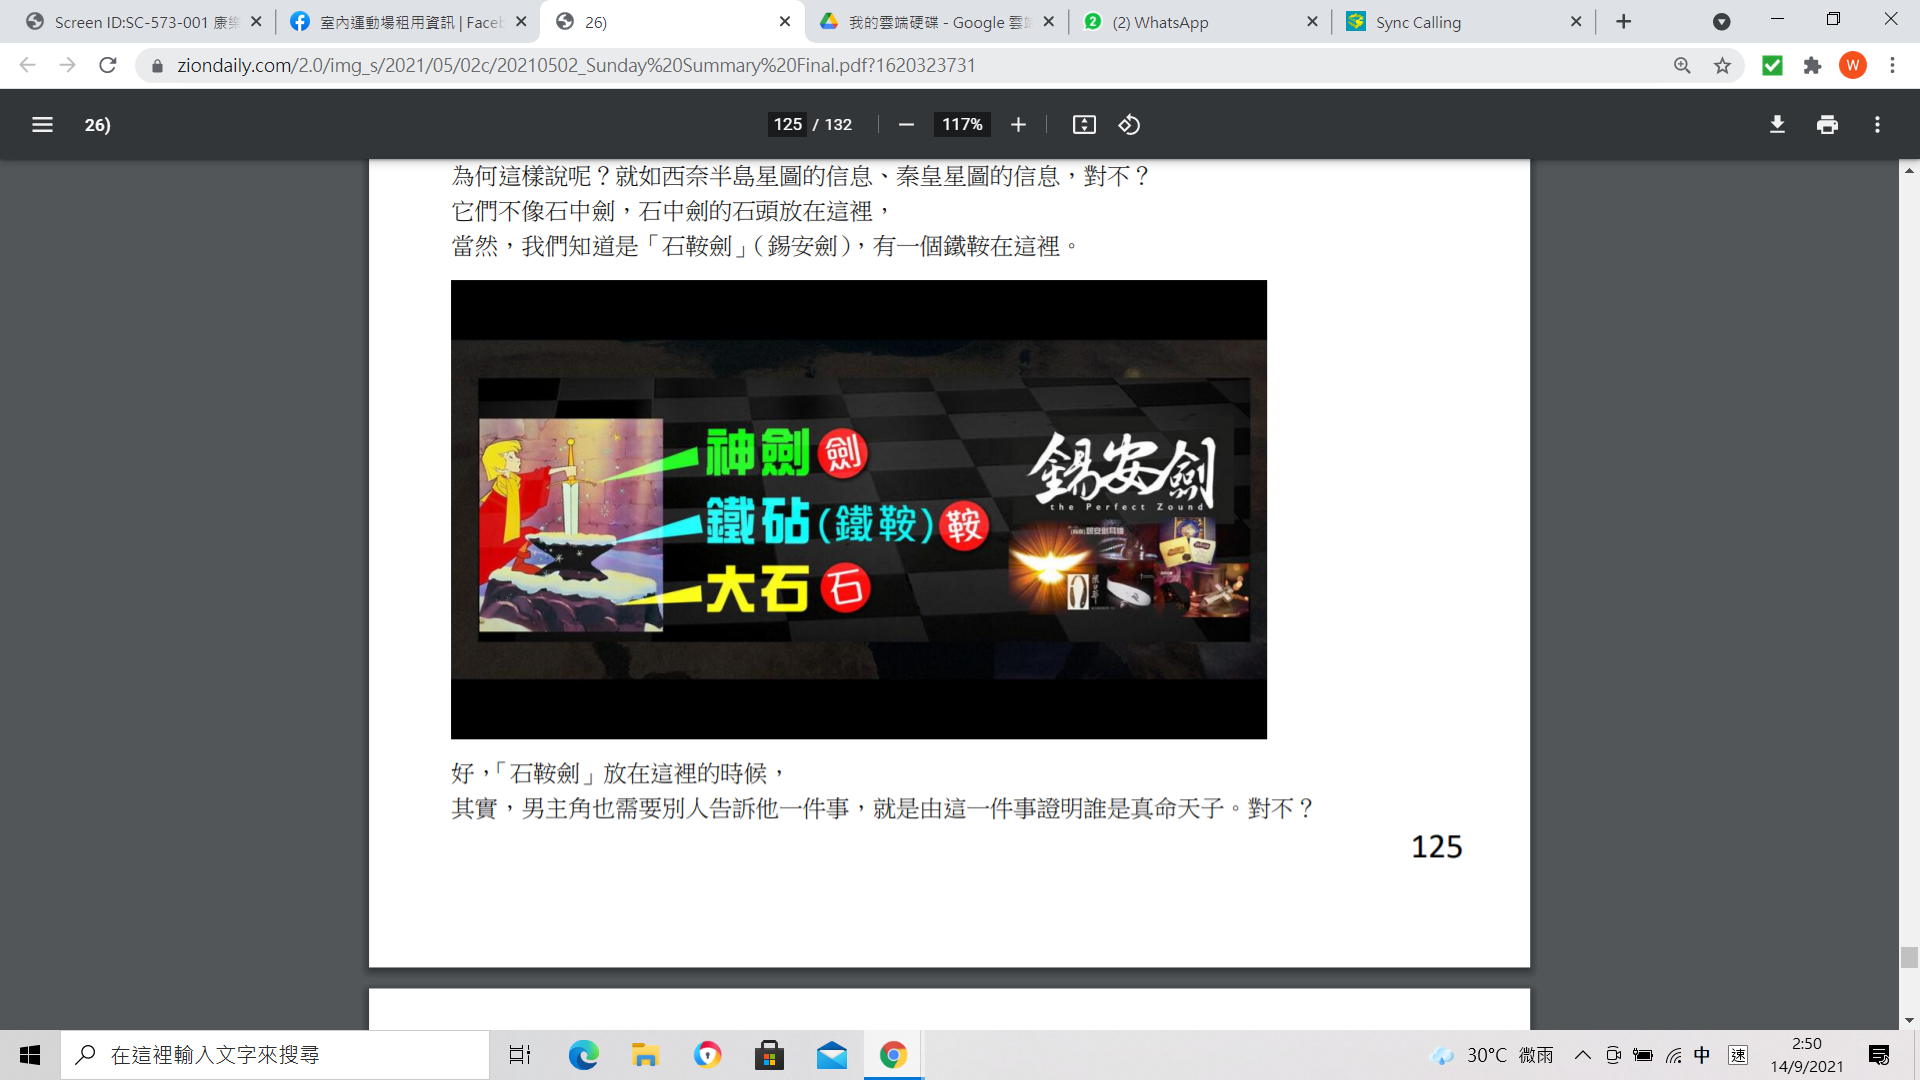Open the Extensions puzzle icon
The height and width of the screenshot is (1080, 1920).
(x=1812, y=65)
